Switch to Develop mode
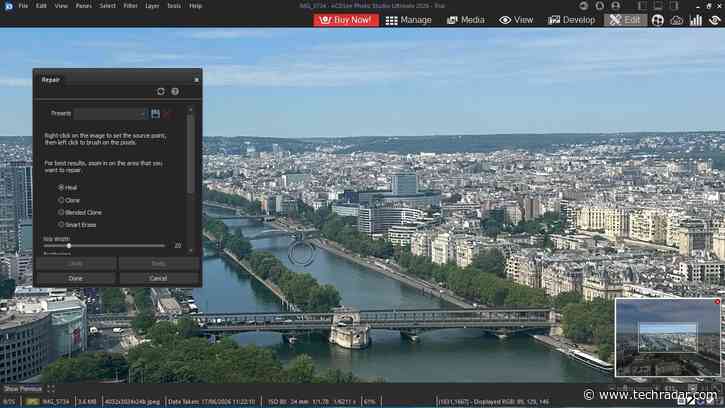Viewport: 725px width, 408px height. (x=571, y=20)
